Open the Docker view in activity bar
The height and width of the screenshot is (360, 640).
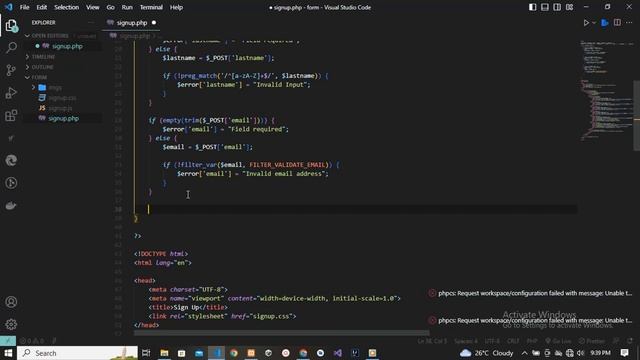click(x=11, y=205)
